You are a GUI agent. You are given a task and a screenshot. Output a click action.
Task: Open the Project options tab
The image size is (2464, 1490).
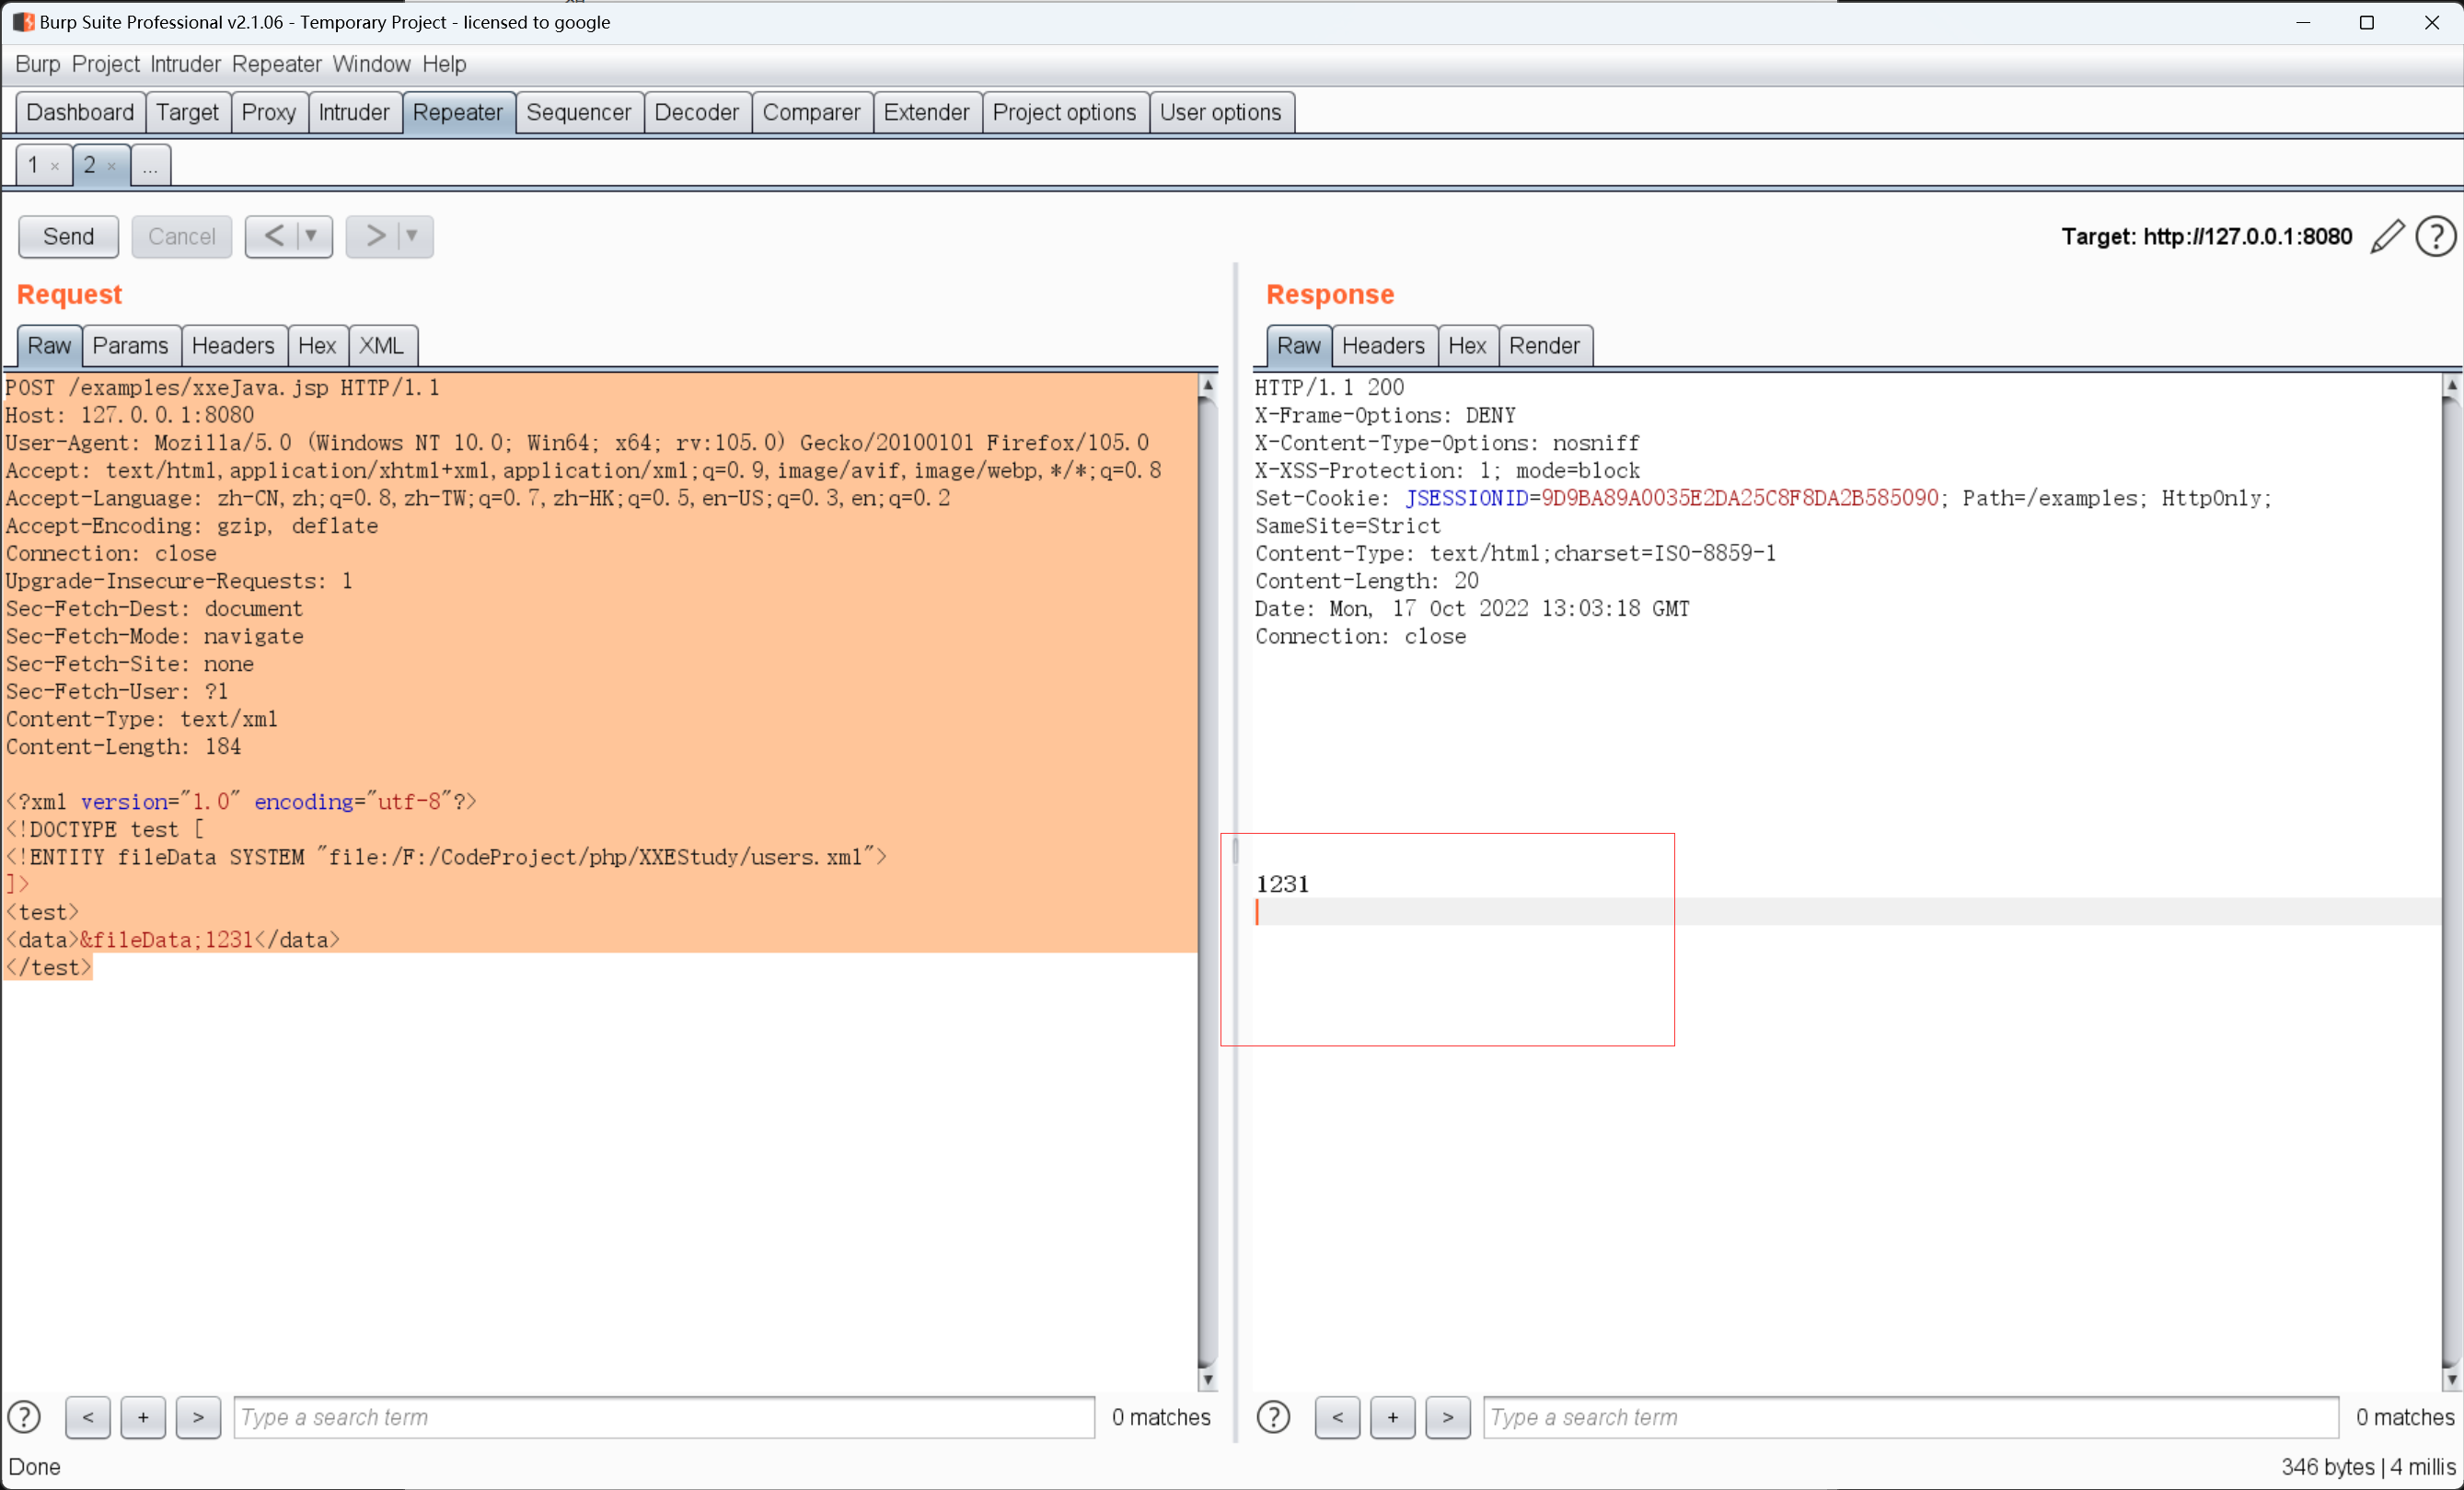click(x=1065, y=112)
